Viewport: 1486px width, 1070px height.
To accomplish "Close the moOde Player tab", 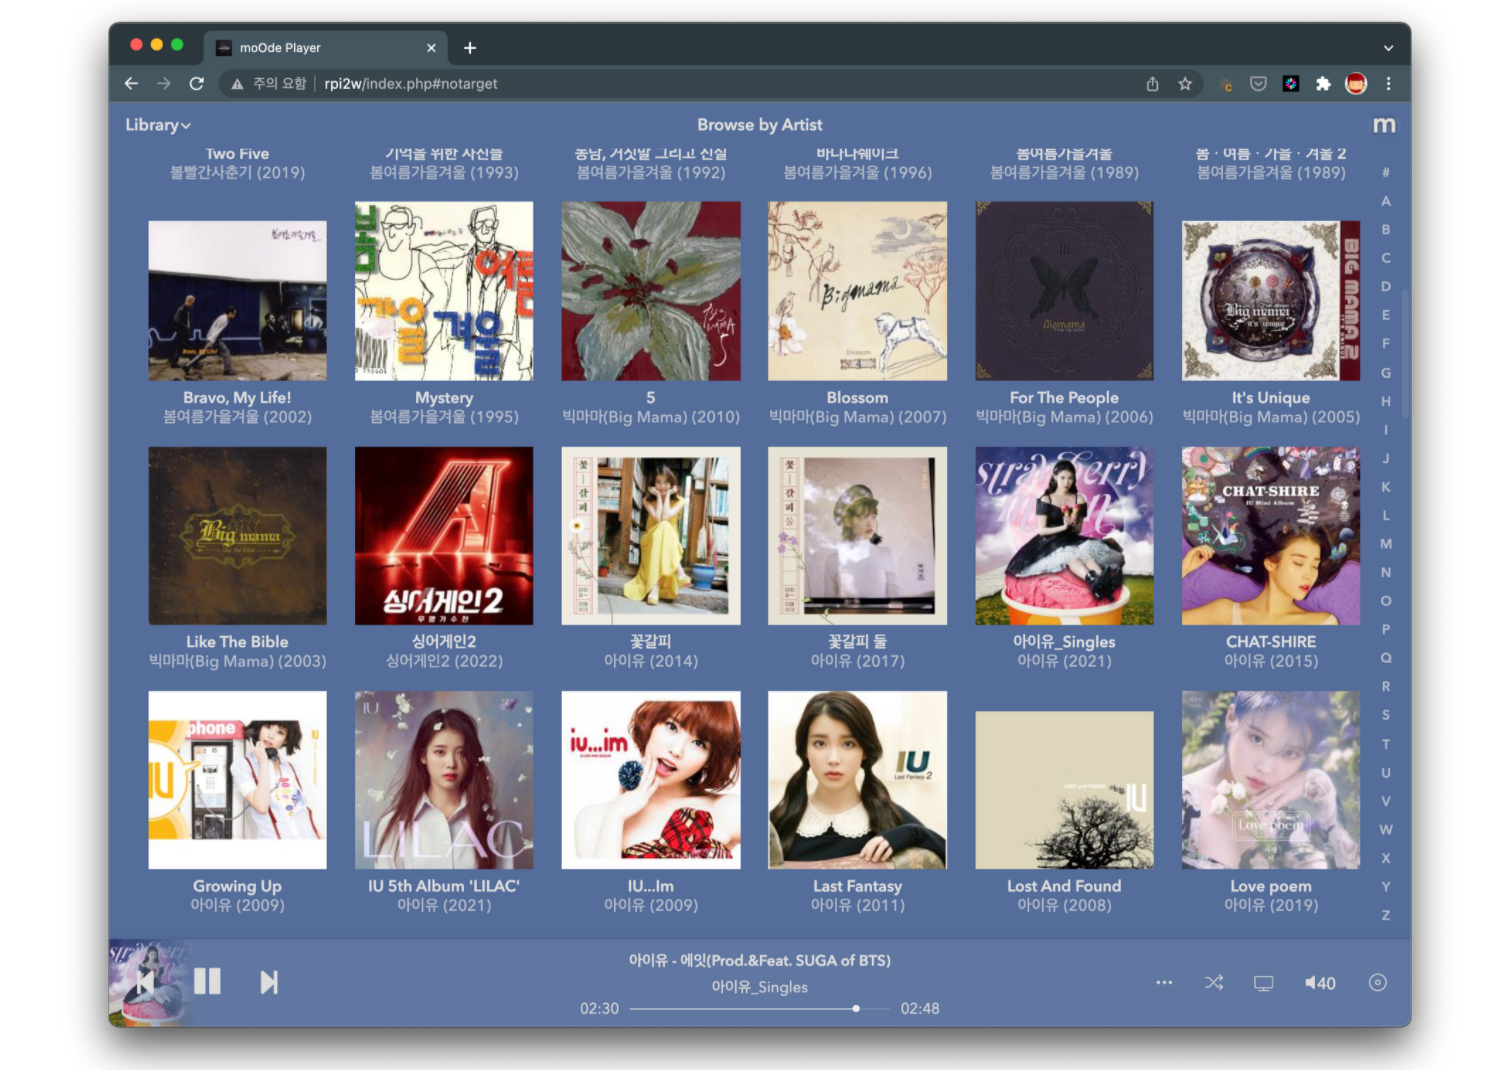I will coord(431,47).
